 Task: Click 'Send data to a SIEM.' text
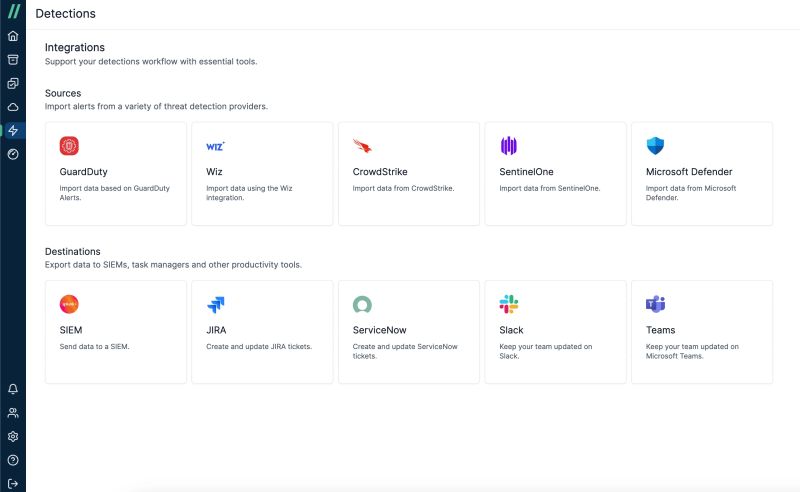(94, 347)
